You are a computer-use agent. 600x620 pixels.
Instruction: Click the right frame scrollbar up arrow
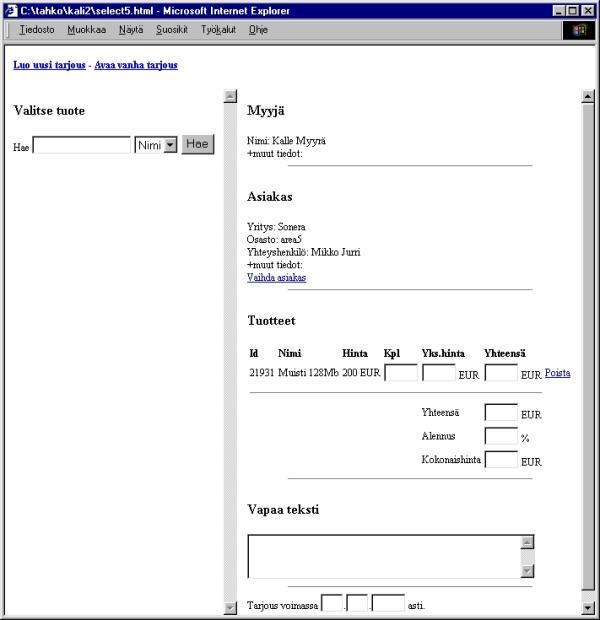click(588, 96)
